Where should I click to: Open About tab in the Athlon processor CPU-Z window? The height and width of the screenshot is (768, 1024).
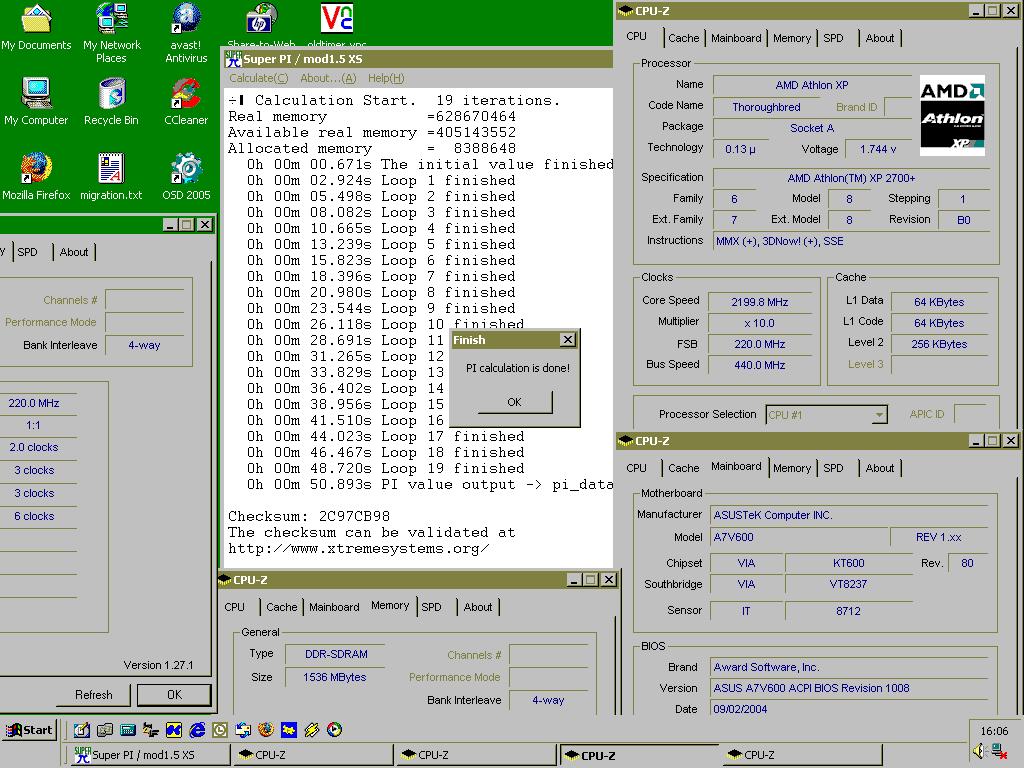coord(880,38)
